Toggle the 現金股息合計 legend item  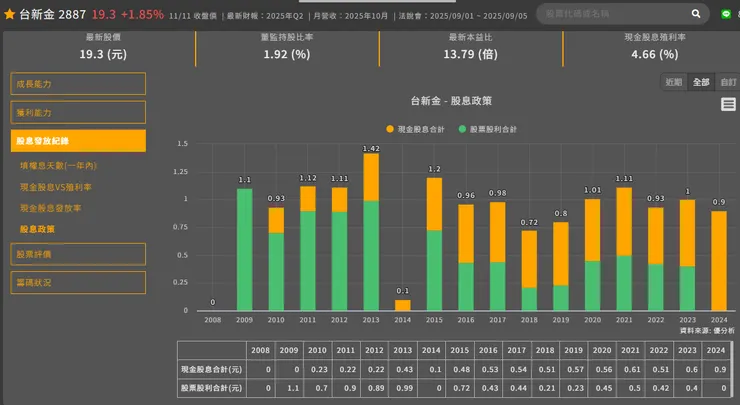pos(415,129)
